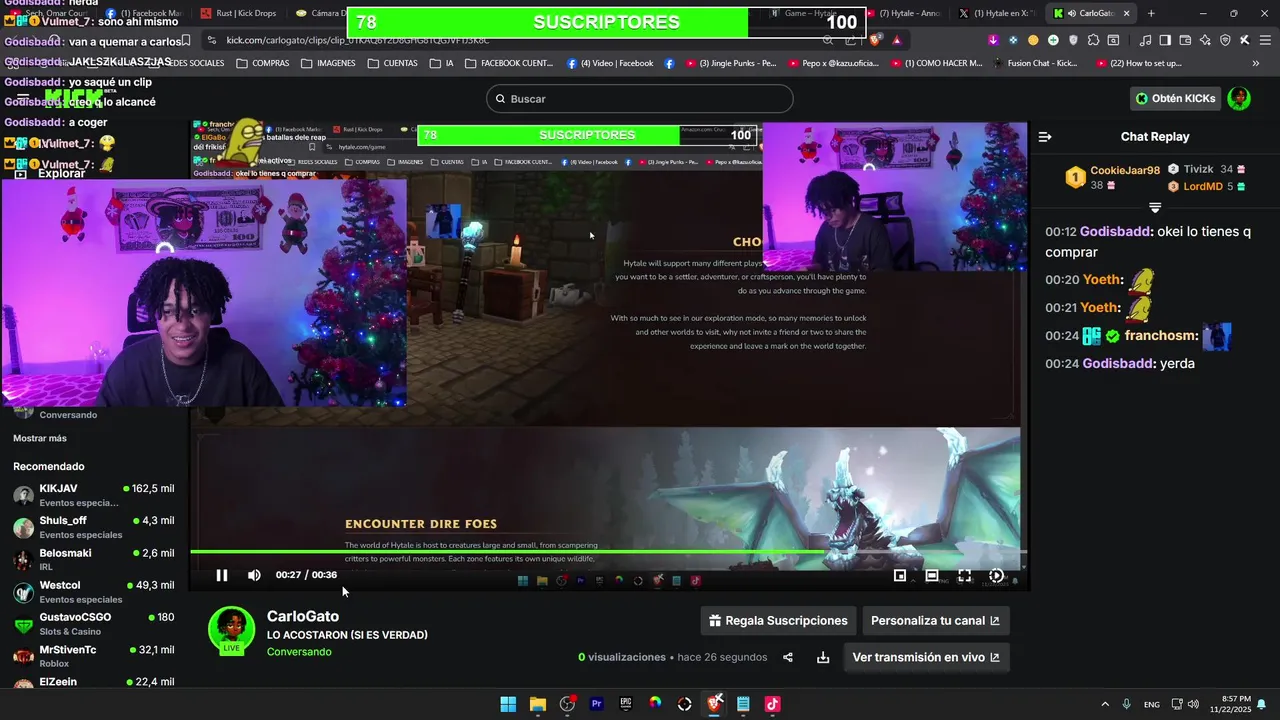This screenshot has width=1280, height=720.
Task: Open player playback settings icon
Action: coord(996,575)
